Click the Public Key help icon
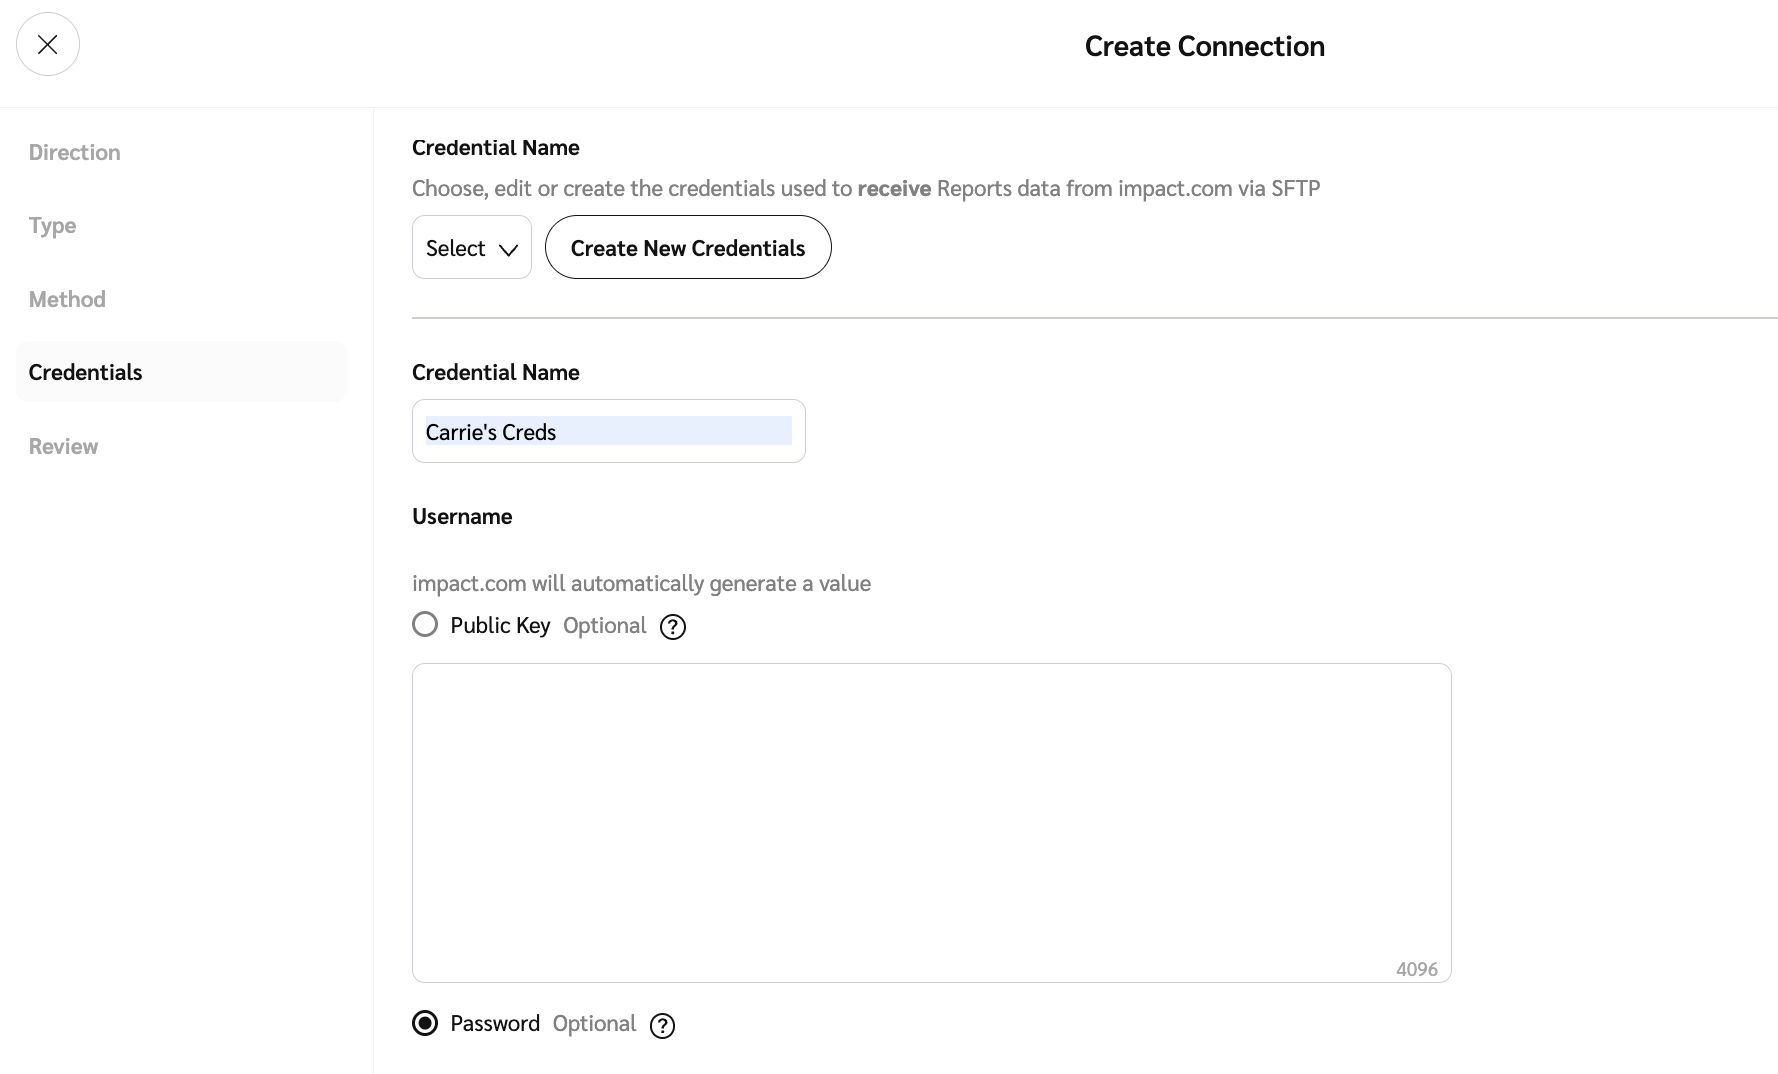Viewport: 1778px width, 1074px height. click(x=673, y=627)
